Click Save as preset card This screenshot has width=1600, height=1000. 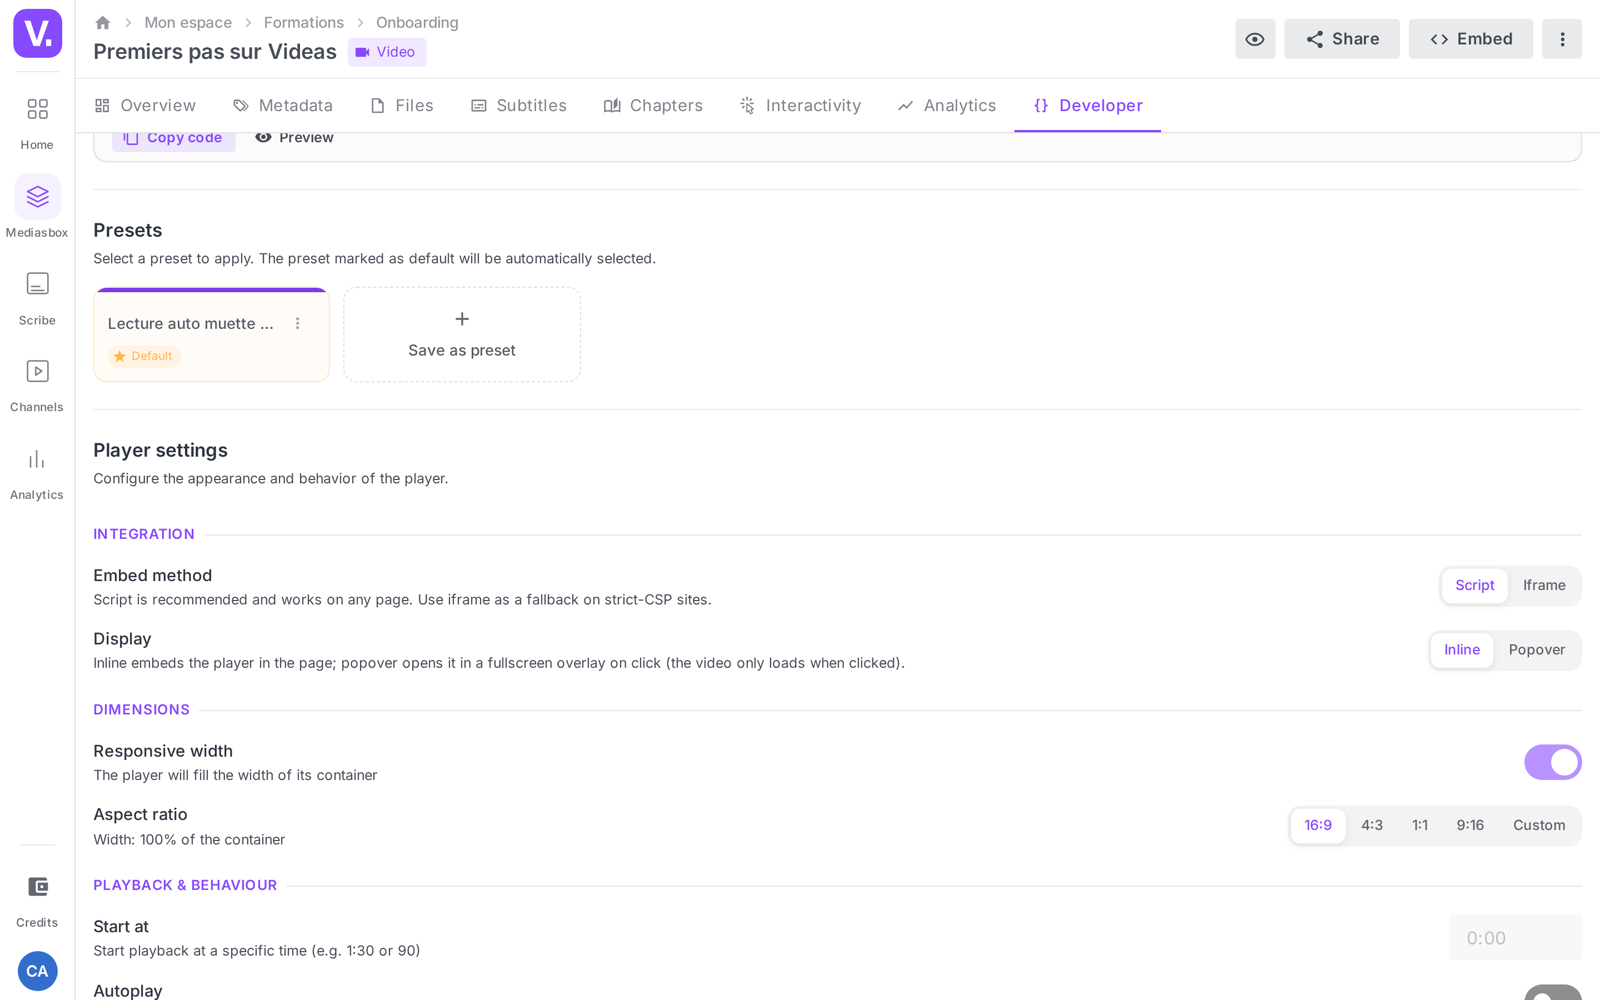coord(462,335)
